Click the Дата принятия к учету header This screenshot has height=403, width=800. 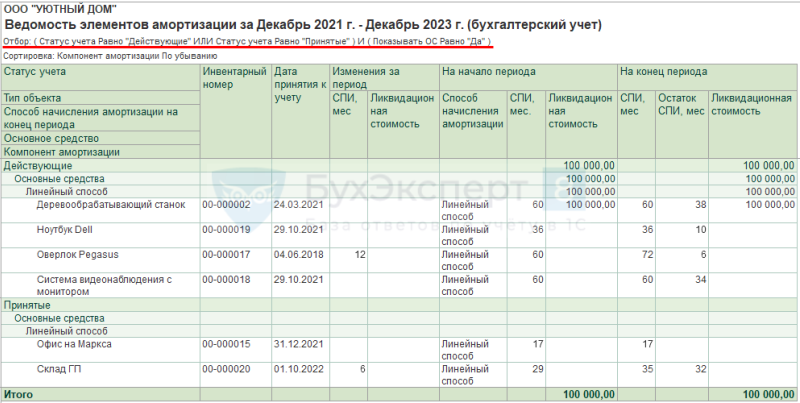(300, 85)
